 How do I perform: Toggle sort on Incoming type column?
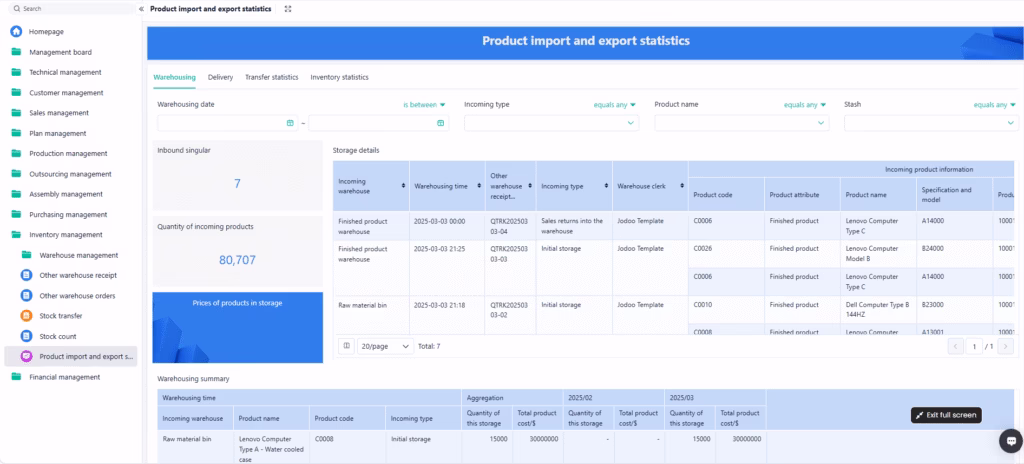coord(605,186)
